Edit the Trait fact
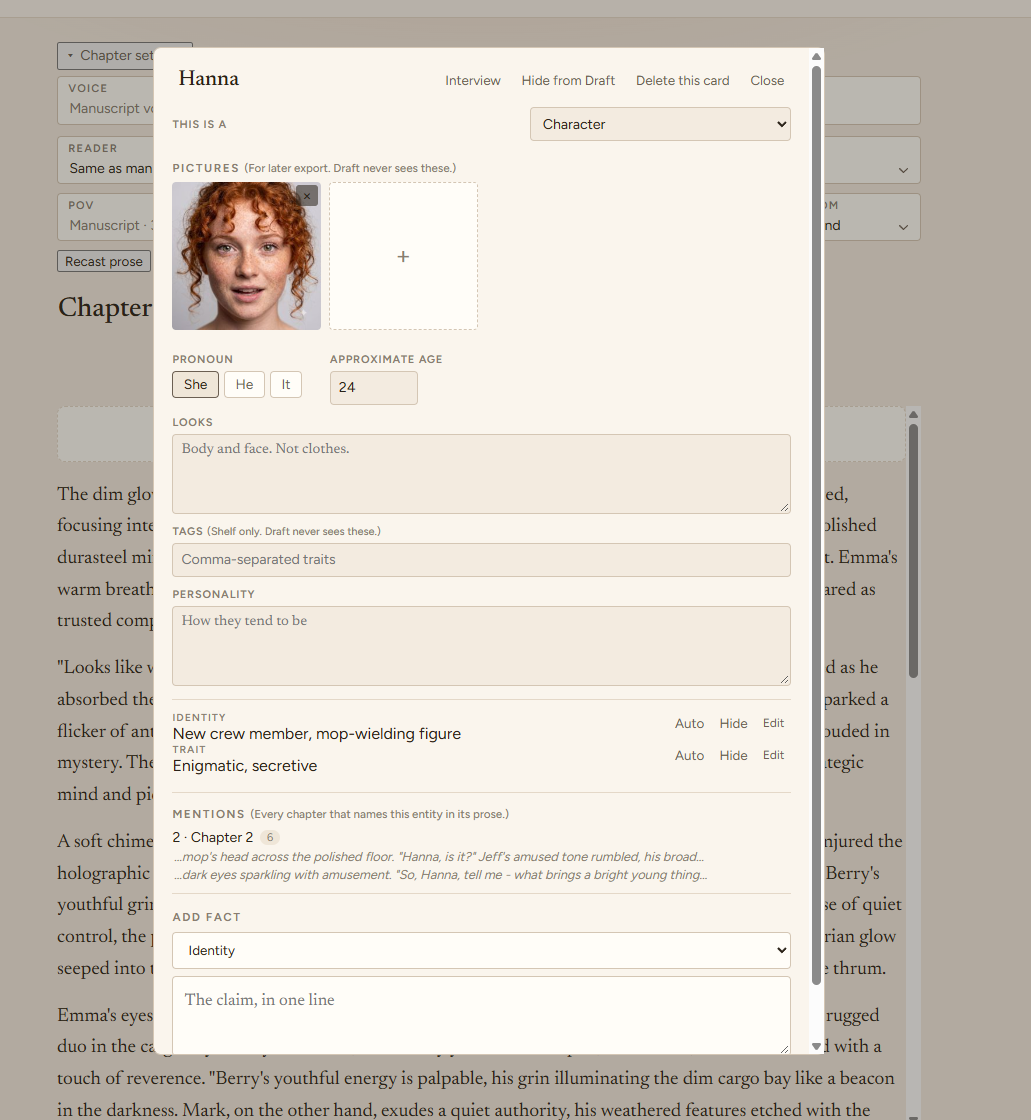 click(x=773, y=755)
